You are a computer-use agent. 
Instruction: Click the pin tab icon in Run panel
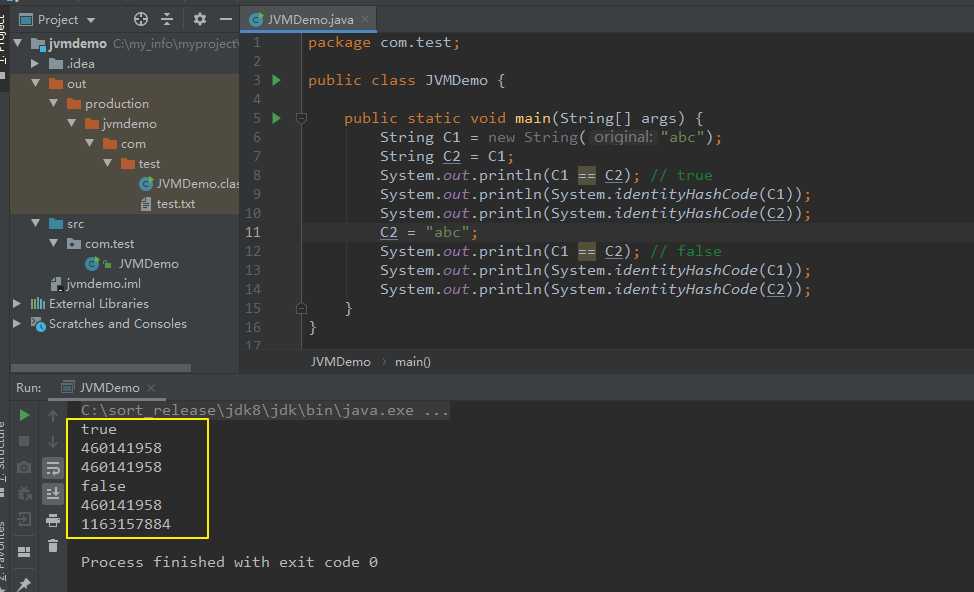[24, 584]
